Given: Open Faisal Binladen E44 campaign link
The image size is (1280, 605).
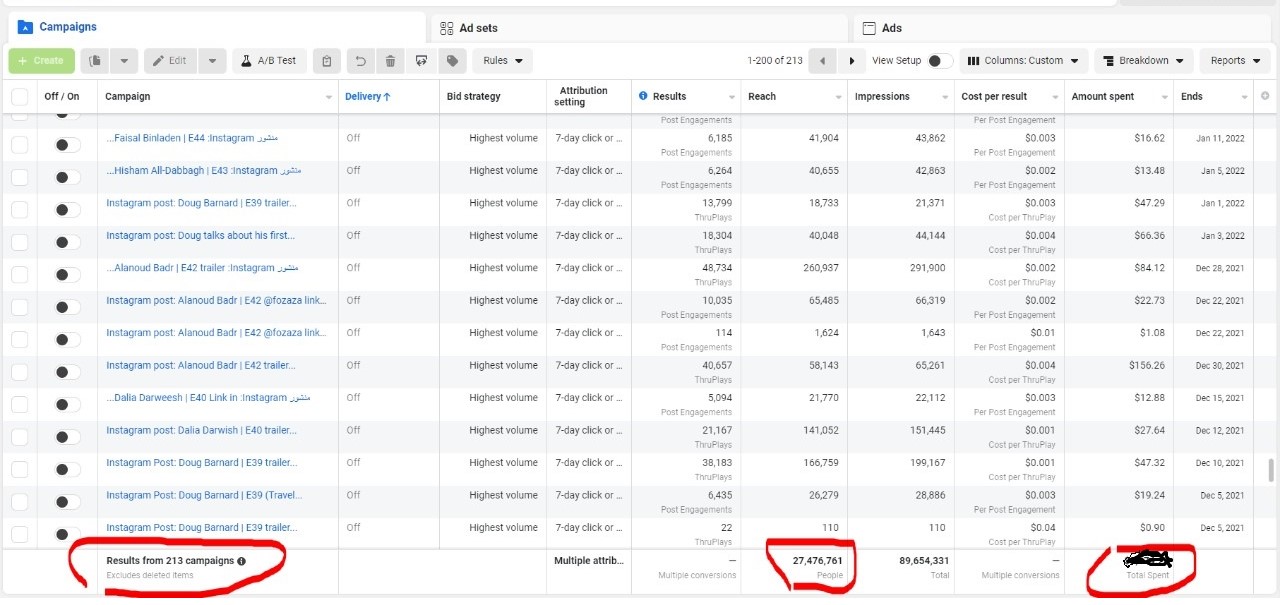Looking at the screenshot, I should pyautogui.click(x=192, y=138).
